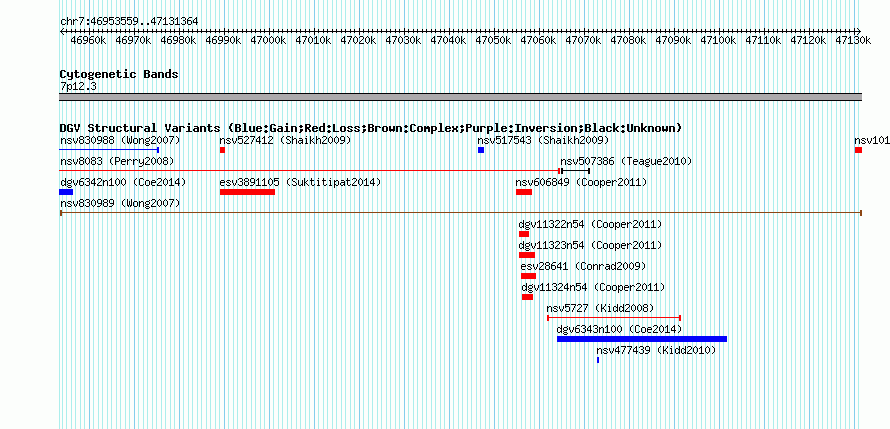Select the nsv8083 (Perry2008) label
This screenshot has width=890, height=429.
(117, 162)
